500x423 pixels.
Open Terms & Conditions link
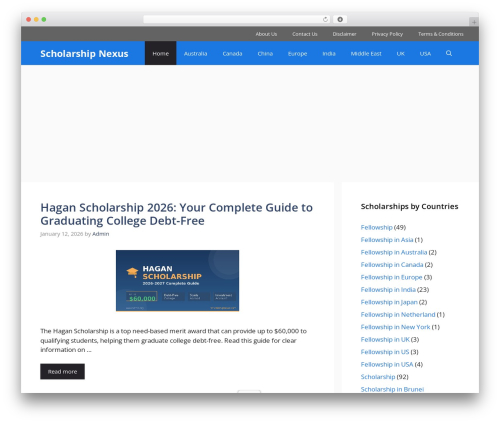[x=441, y=34]
